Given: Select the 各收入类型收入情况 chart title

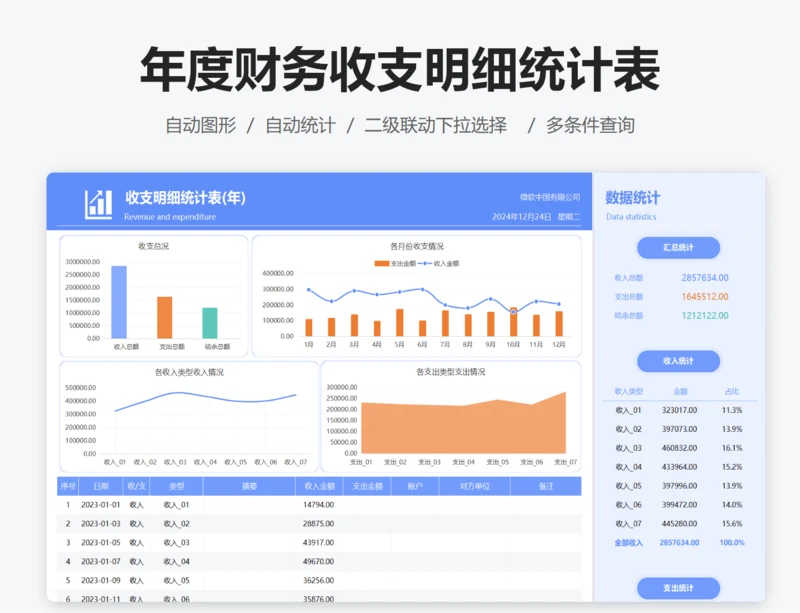Looking at the screenshot, I should 189,372.
